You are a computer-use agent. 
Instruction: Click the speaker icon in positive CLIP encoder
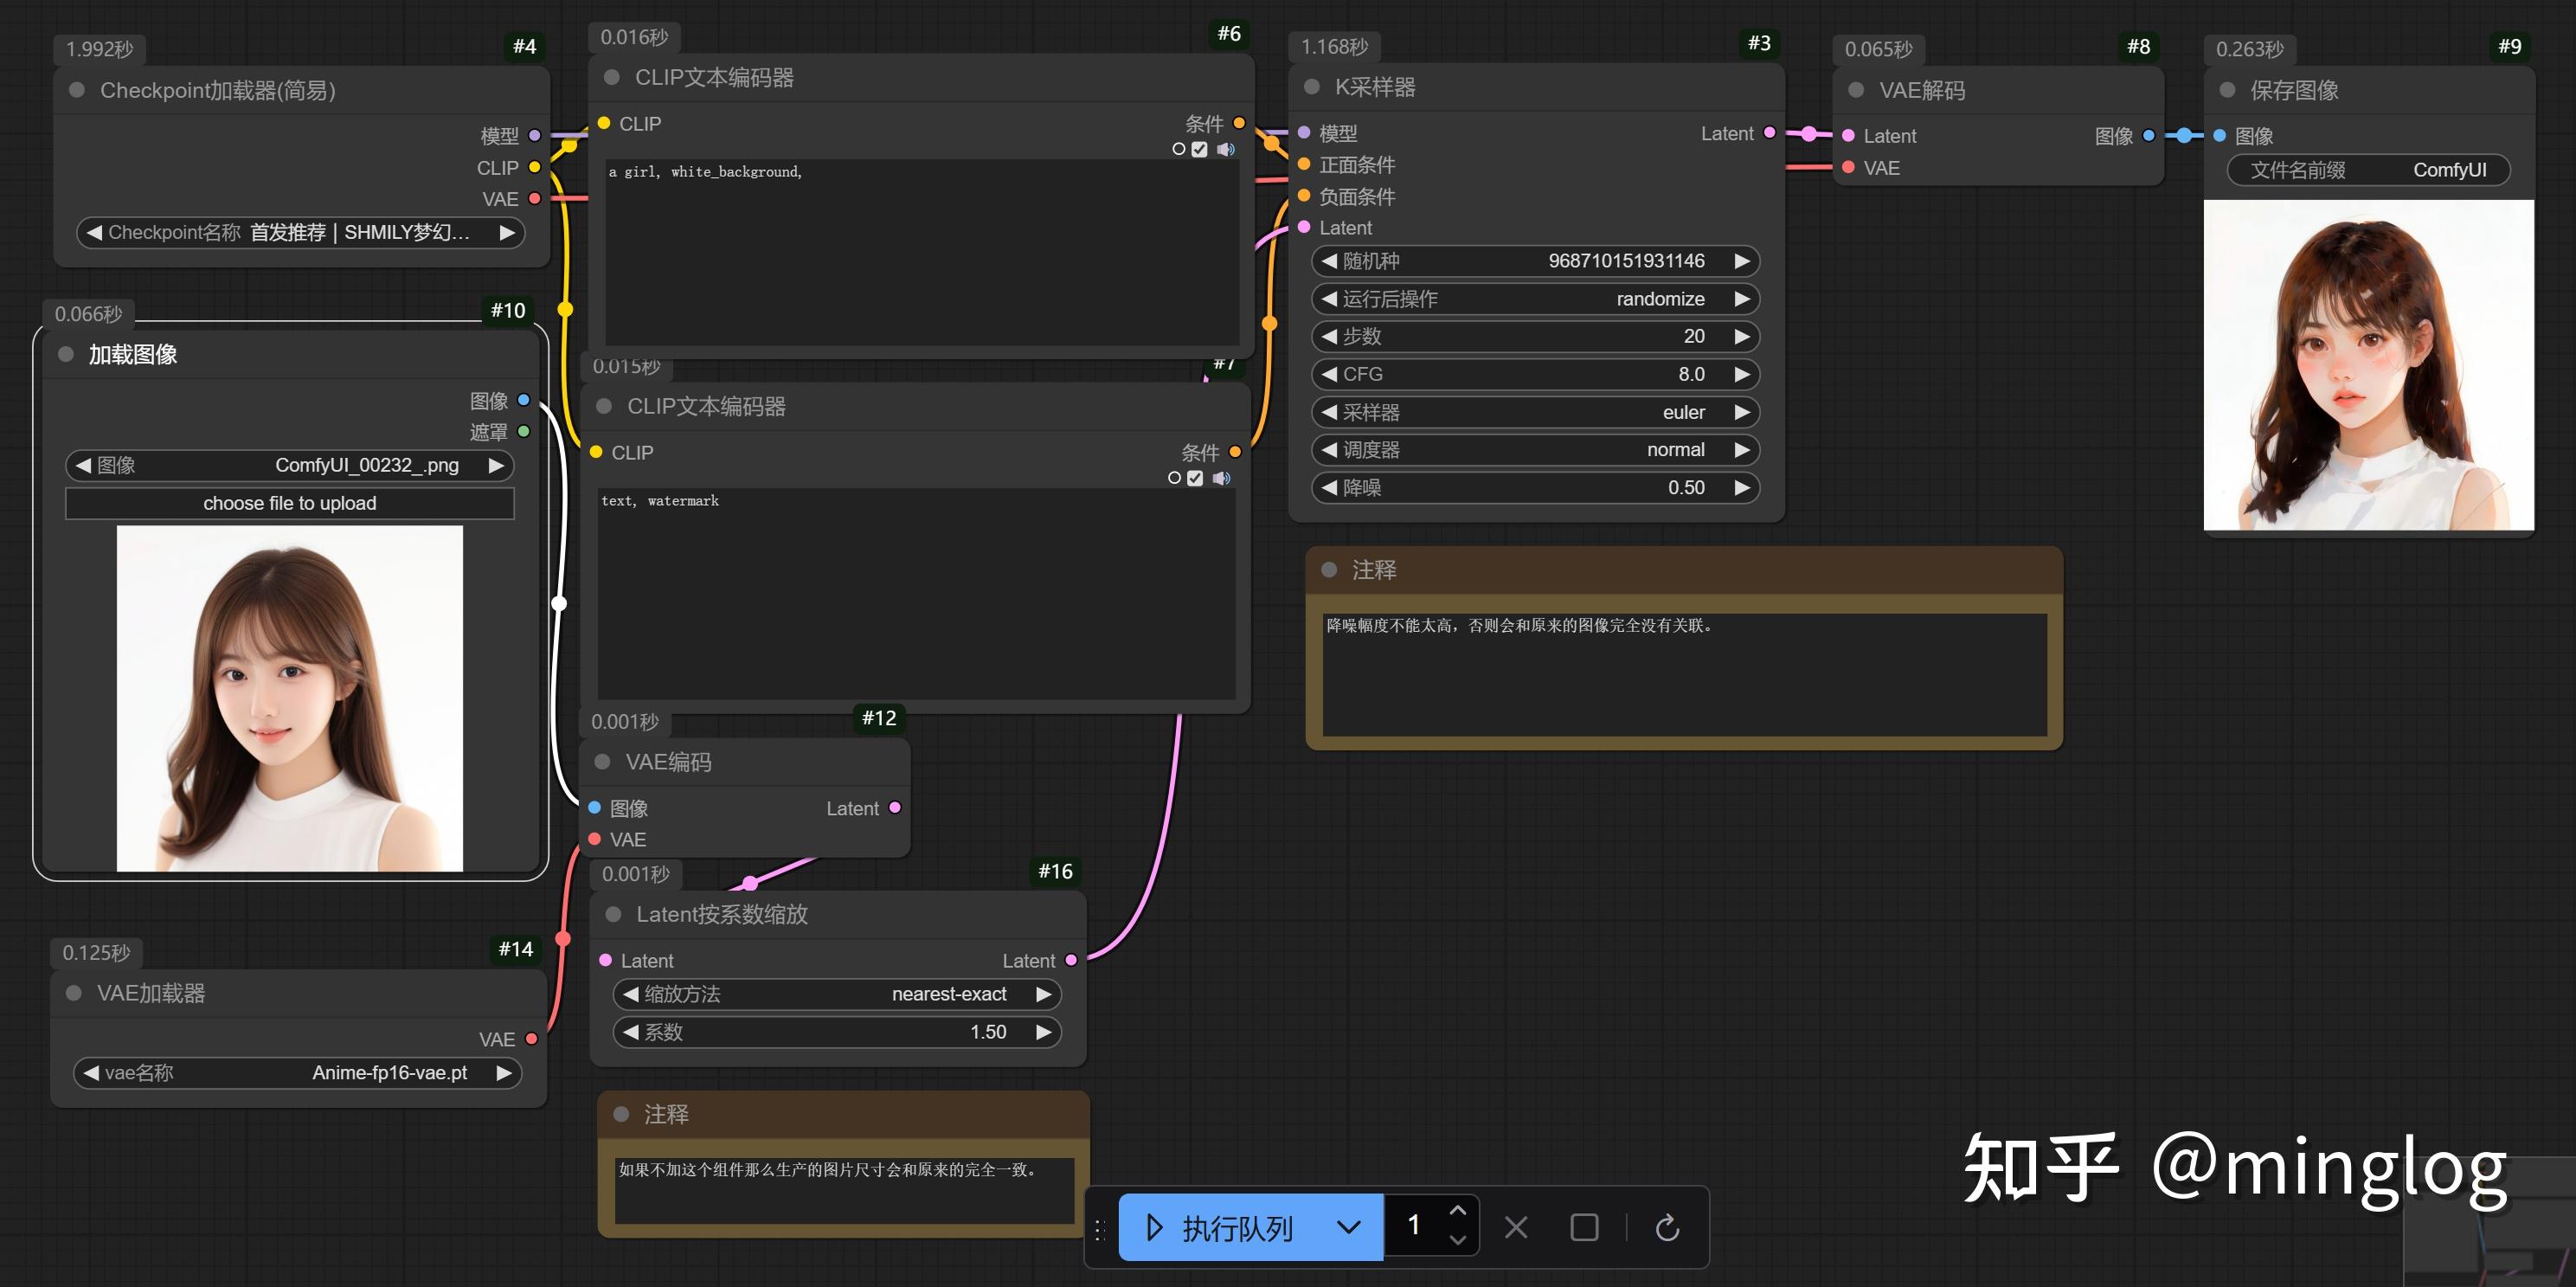(1225, 150)
